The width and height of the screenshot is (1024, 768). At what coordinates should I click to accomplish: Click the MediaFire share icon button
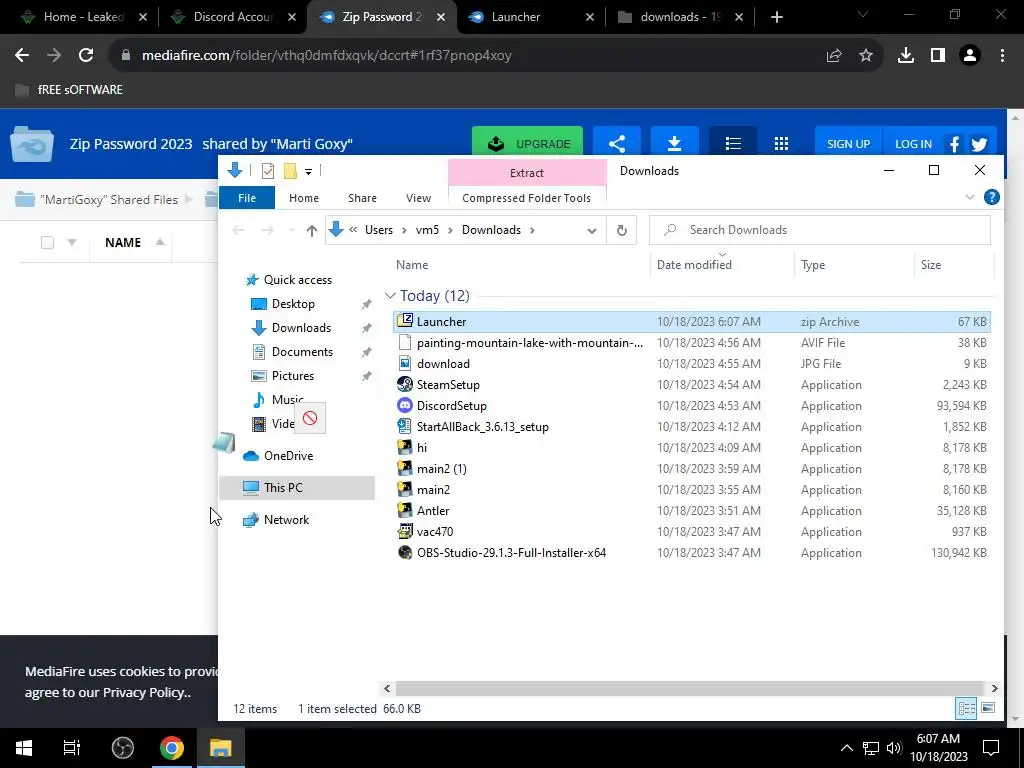616,144
